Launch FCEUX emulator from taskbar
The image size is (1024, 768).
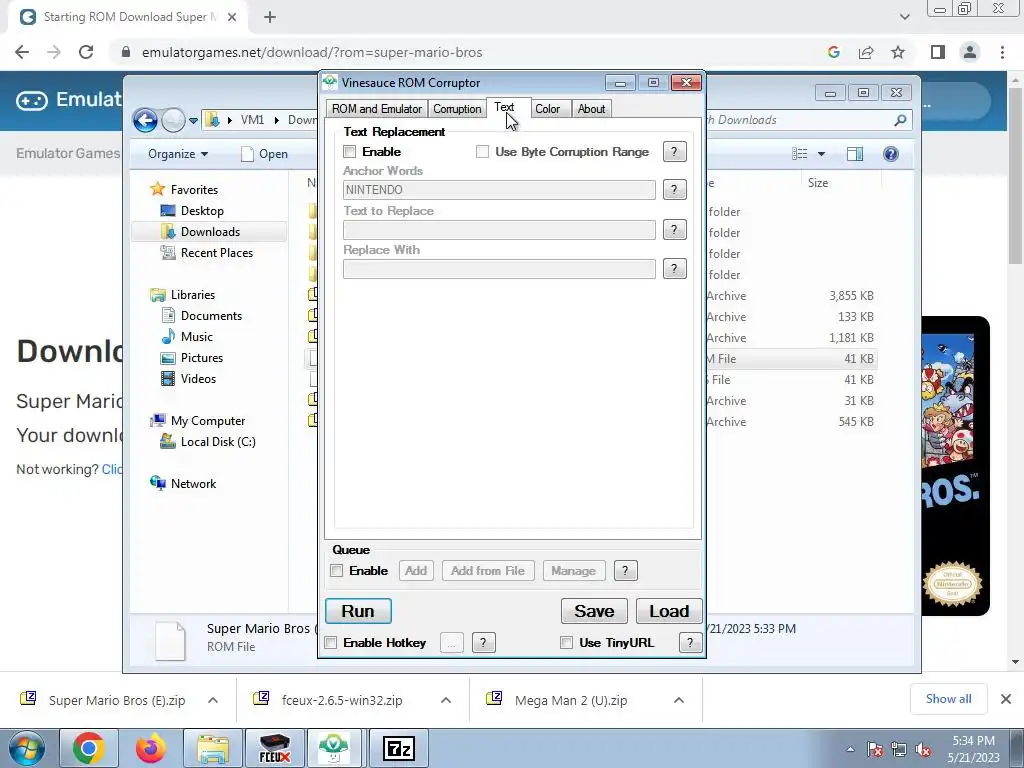274,748
